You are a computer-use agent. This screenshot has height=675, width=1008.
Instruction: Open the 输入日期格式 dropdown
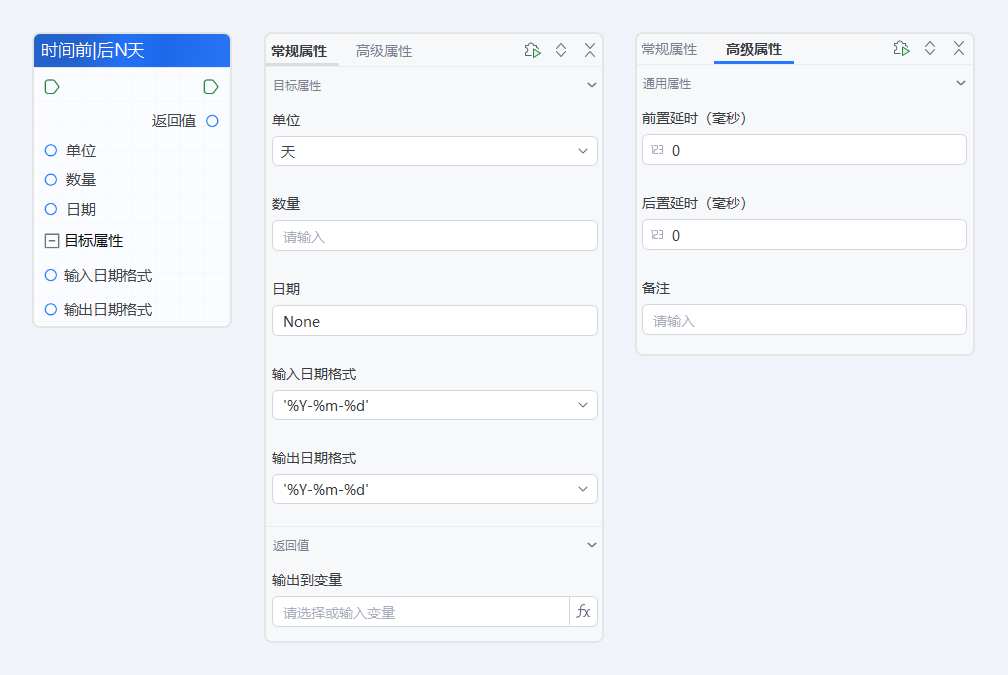pyautogui.click(x=434, y=405)
